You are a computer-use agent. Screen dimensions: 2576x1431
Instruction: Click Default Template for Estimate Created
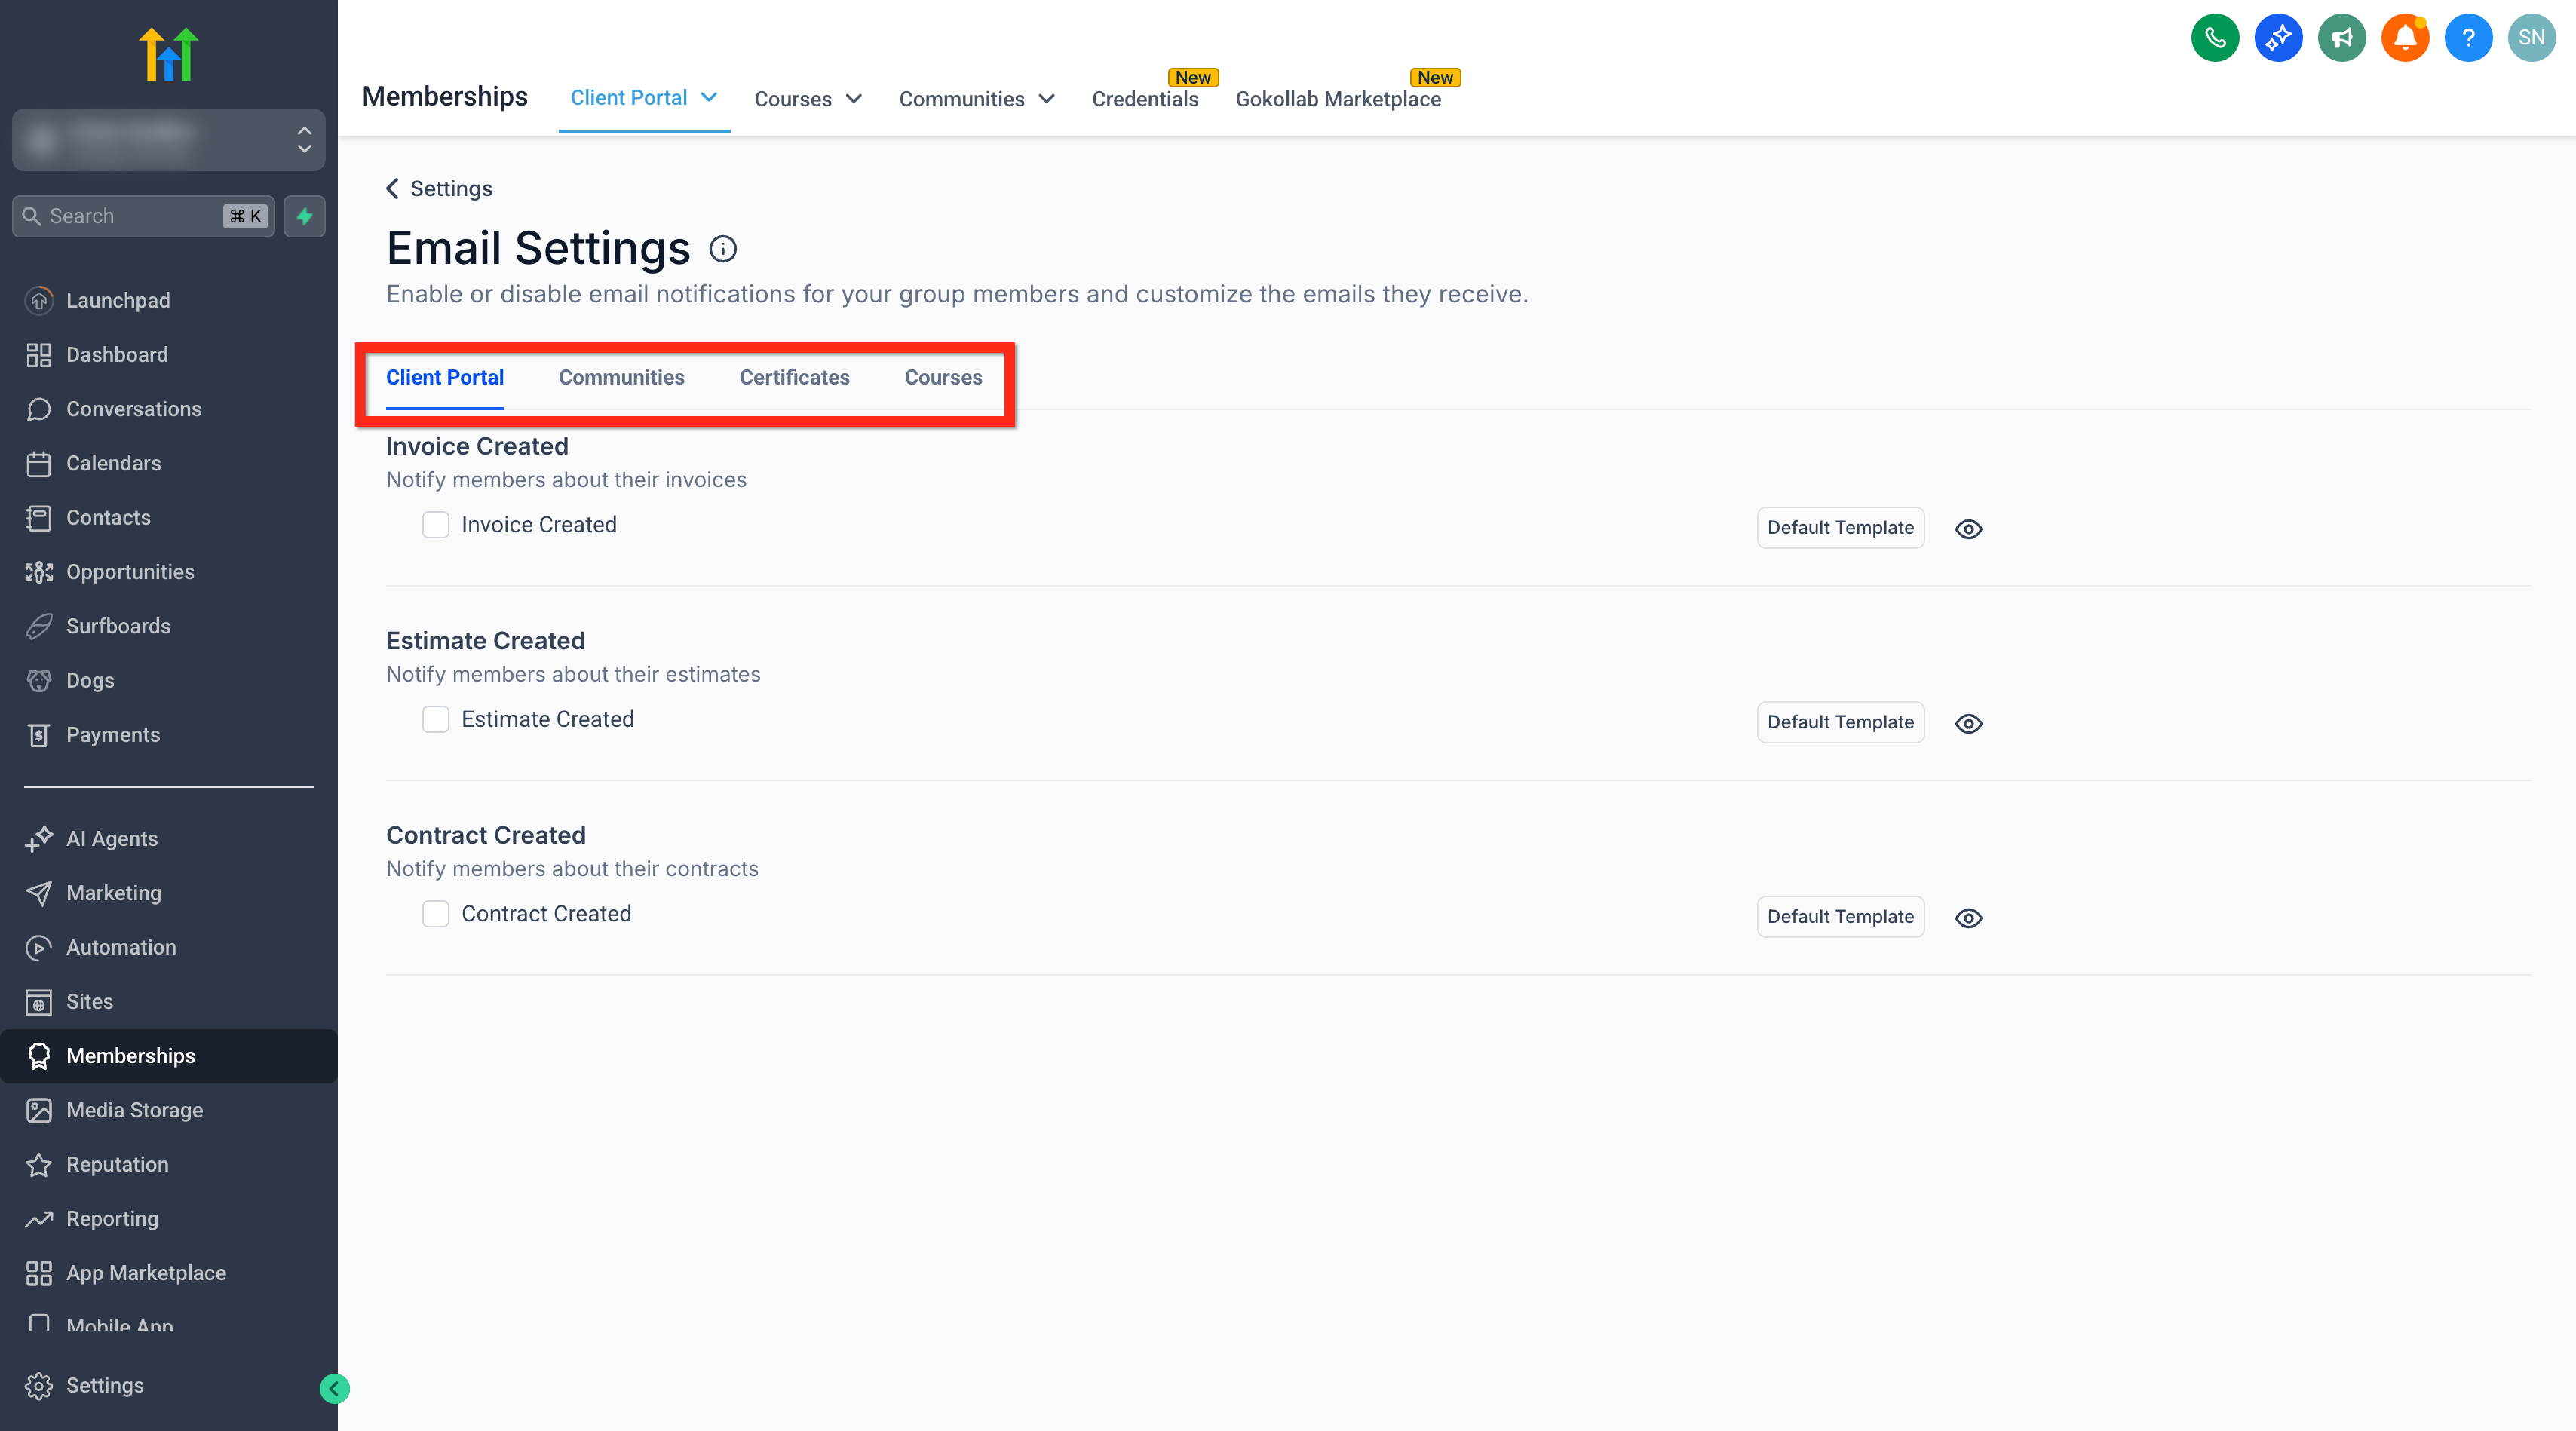[x=1840, y=722]
